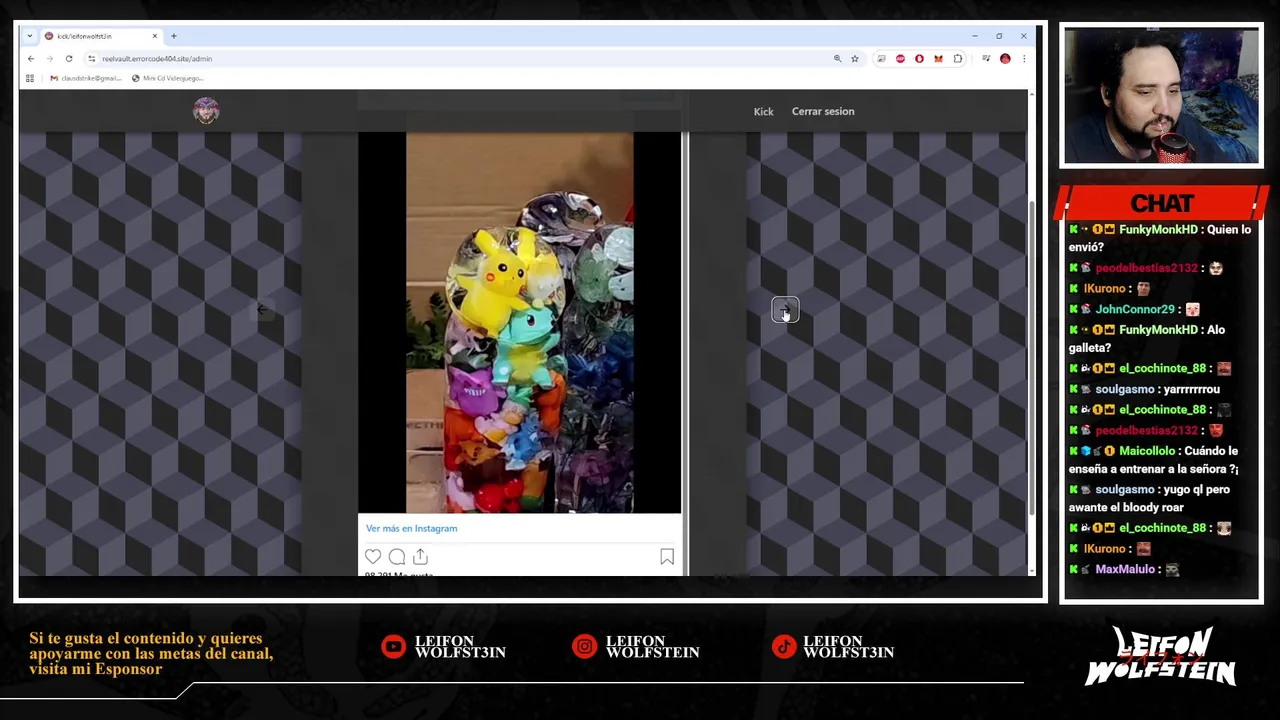Open the Chrome three-dot menu
Image resolution: width=1280 pixels, height=720 pixels.
click(x=1023, y=59)
